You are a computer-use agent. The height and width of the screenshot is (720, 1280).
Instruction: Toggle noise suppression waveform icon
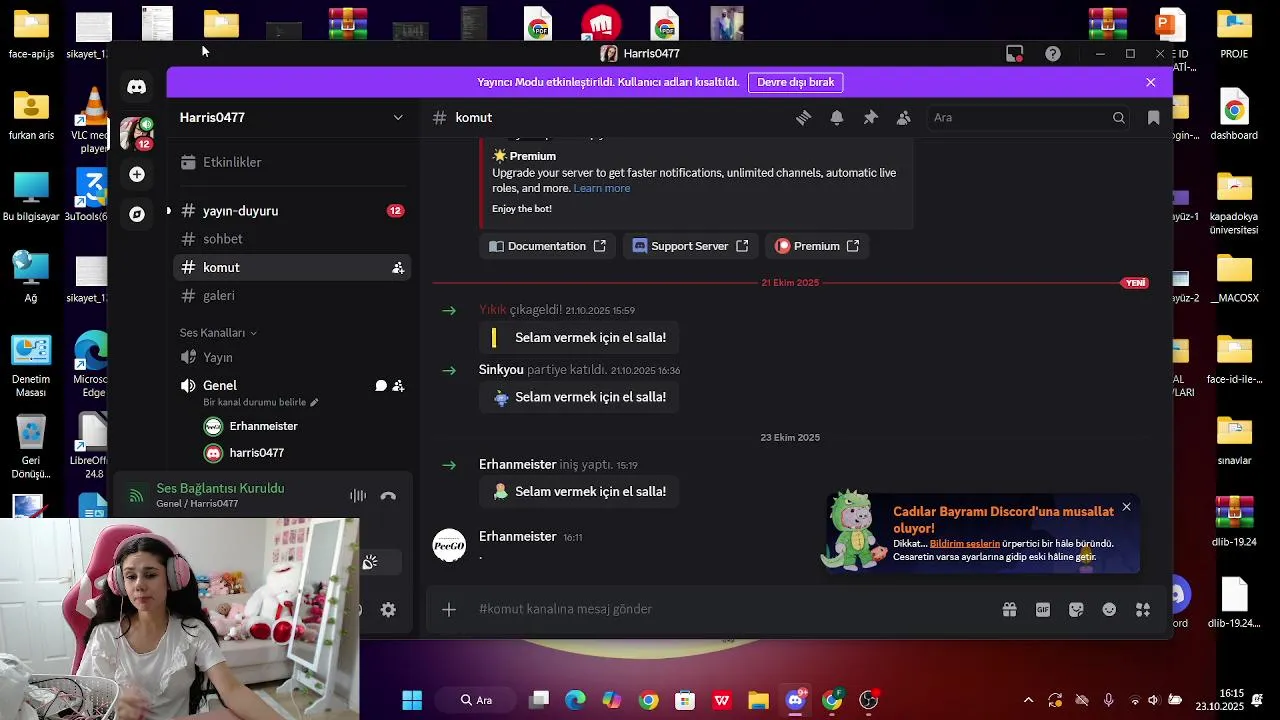click(x=358, y=496)
